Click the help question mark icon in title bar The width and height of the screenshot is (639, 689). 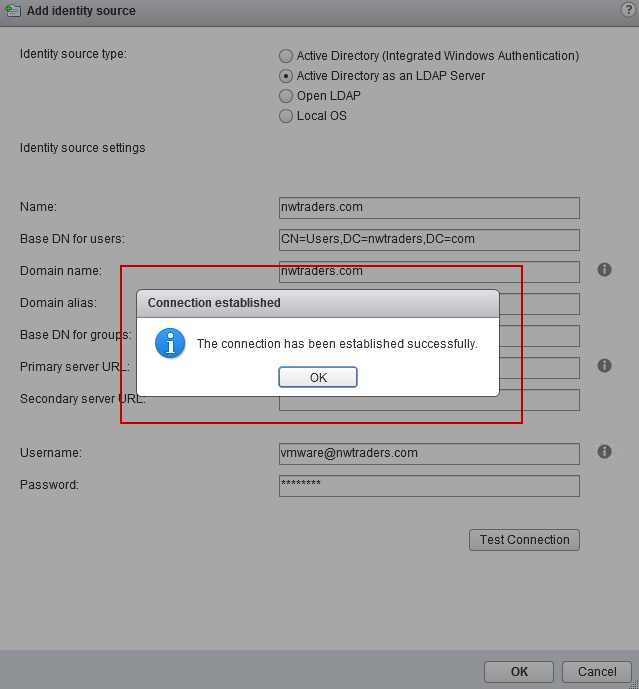coord(627,10)
